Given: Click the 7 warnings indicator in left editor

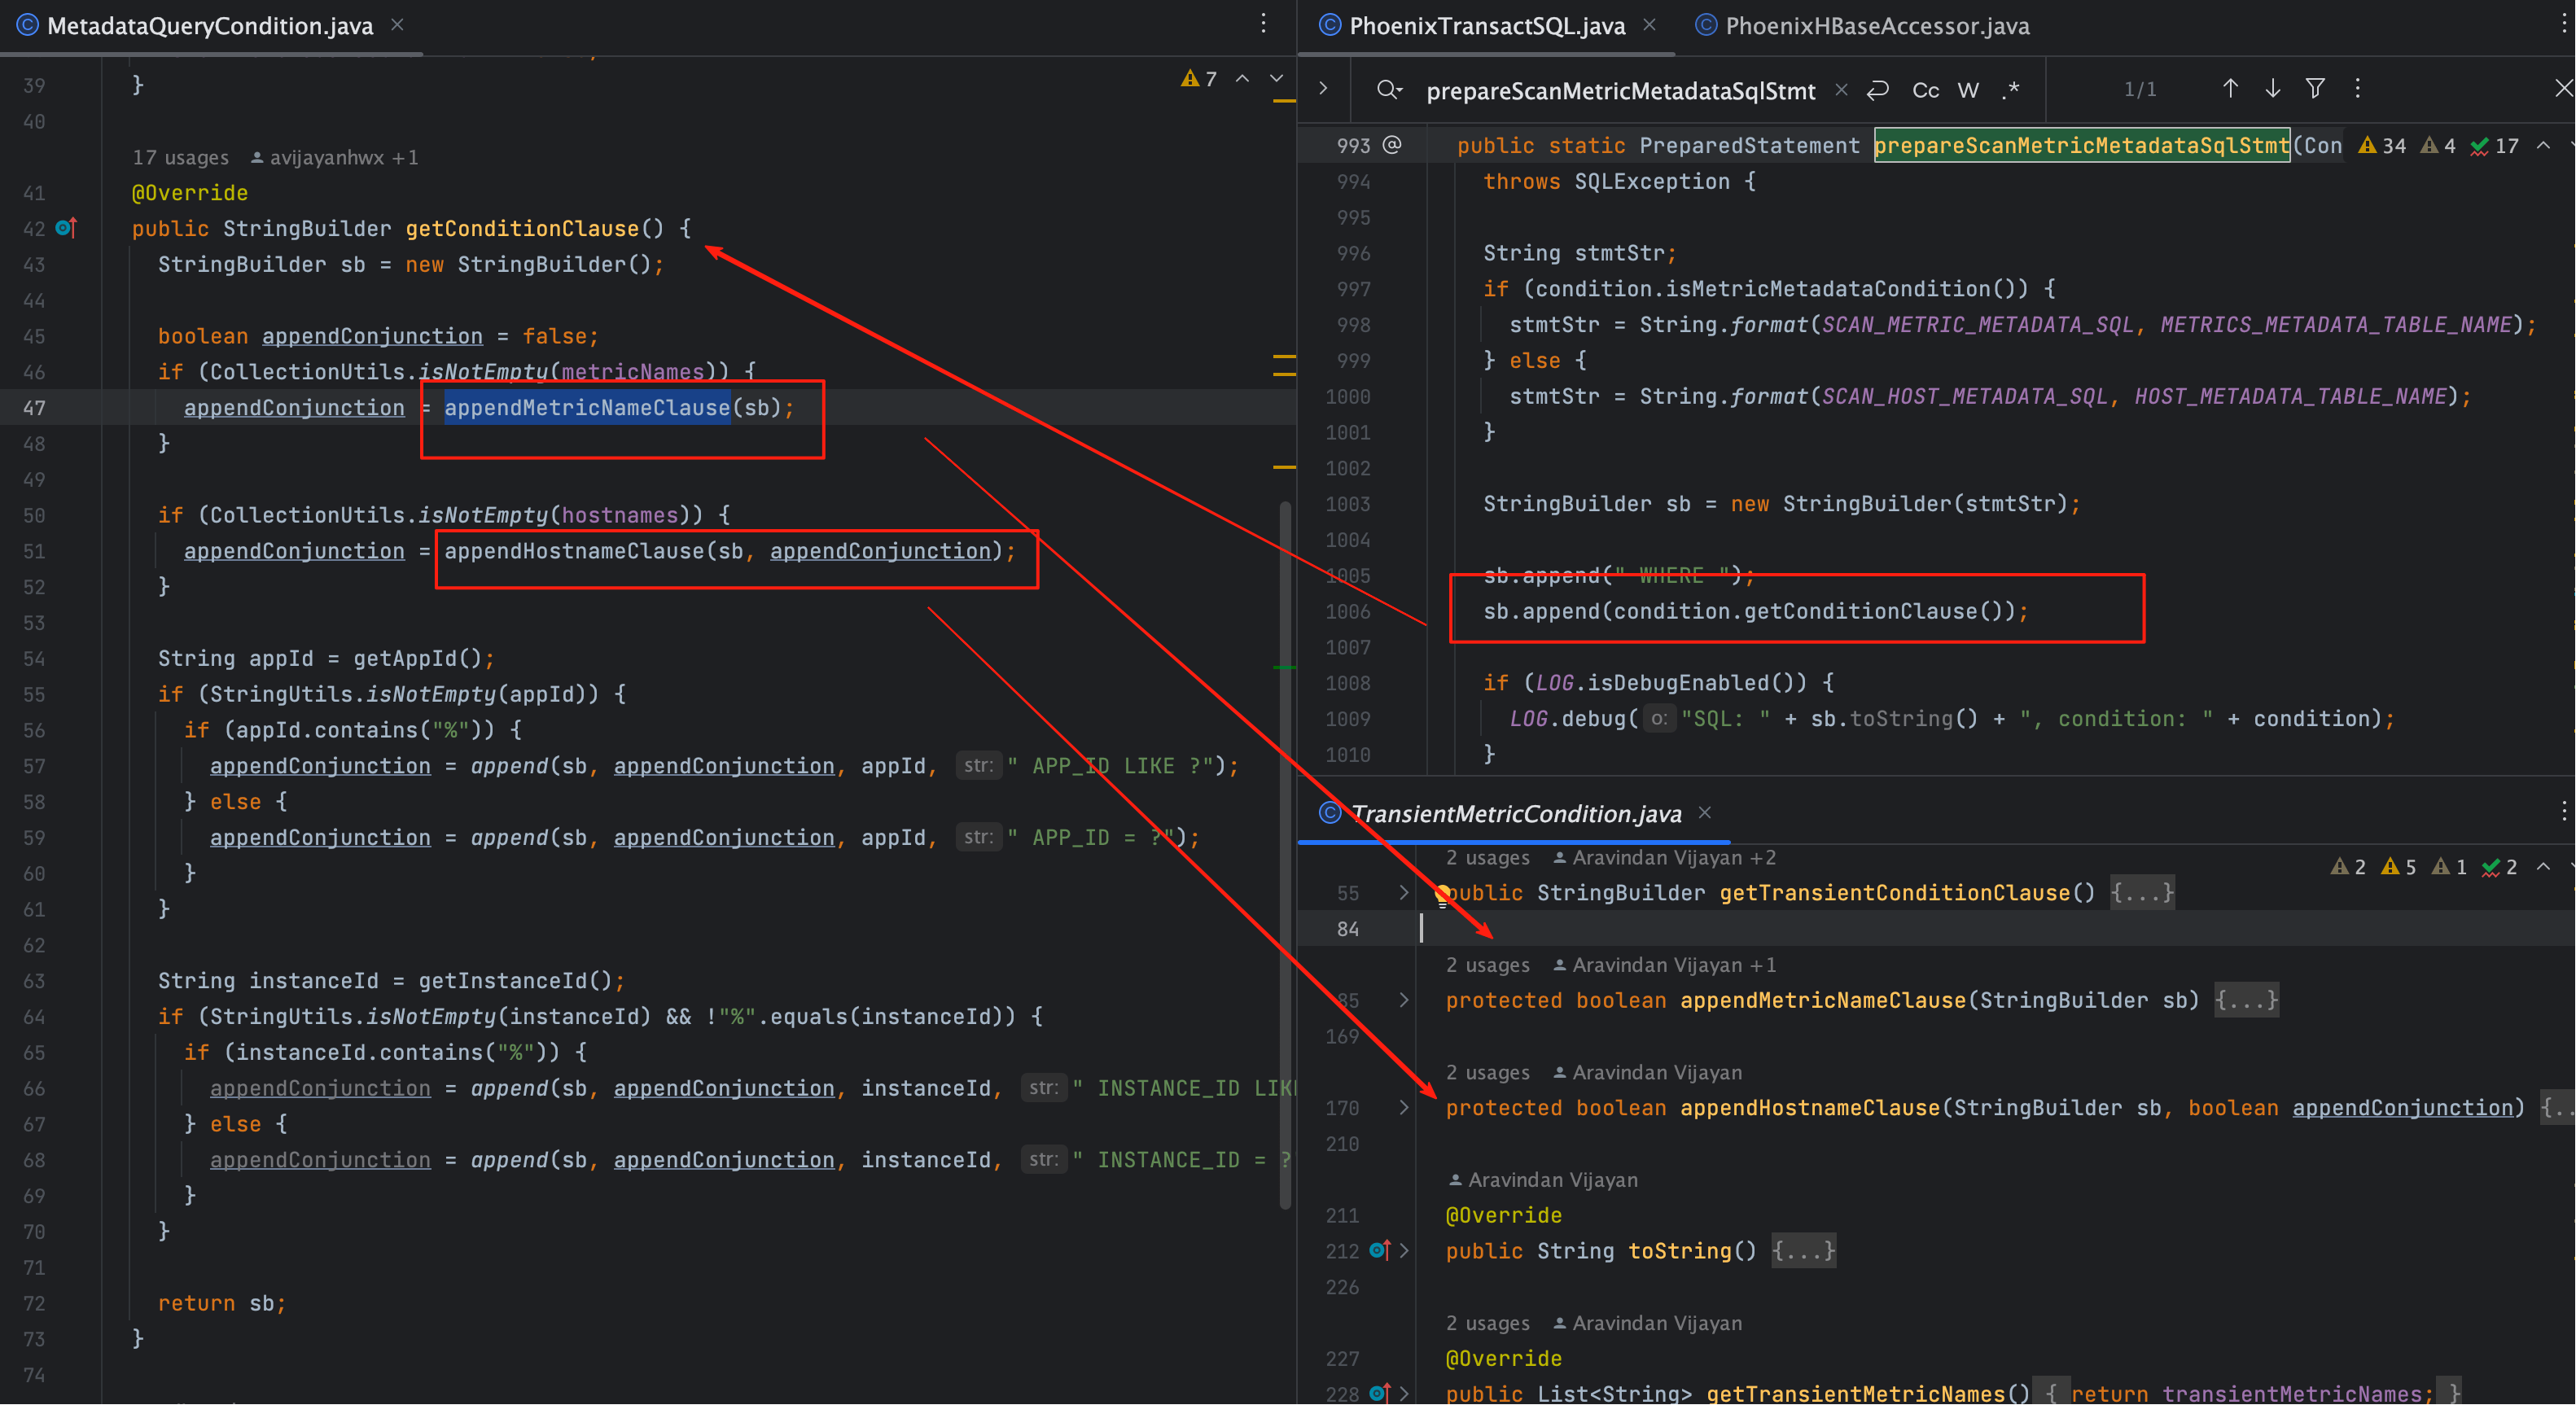Looking at the screenshot, I should coord(1199,79).
